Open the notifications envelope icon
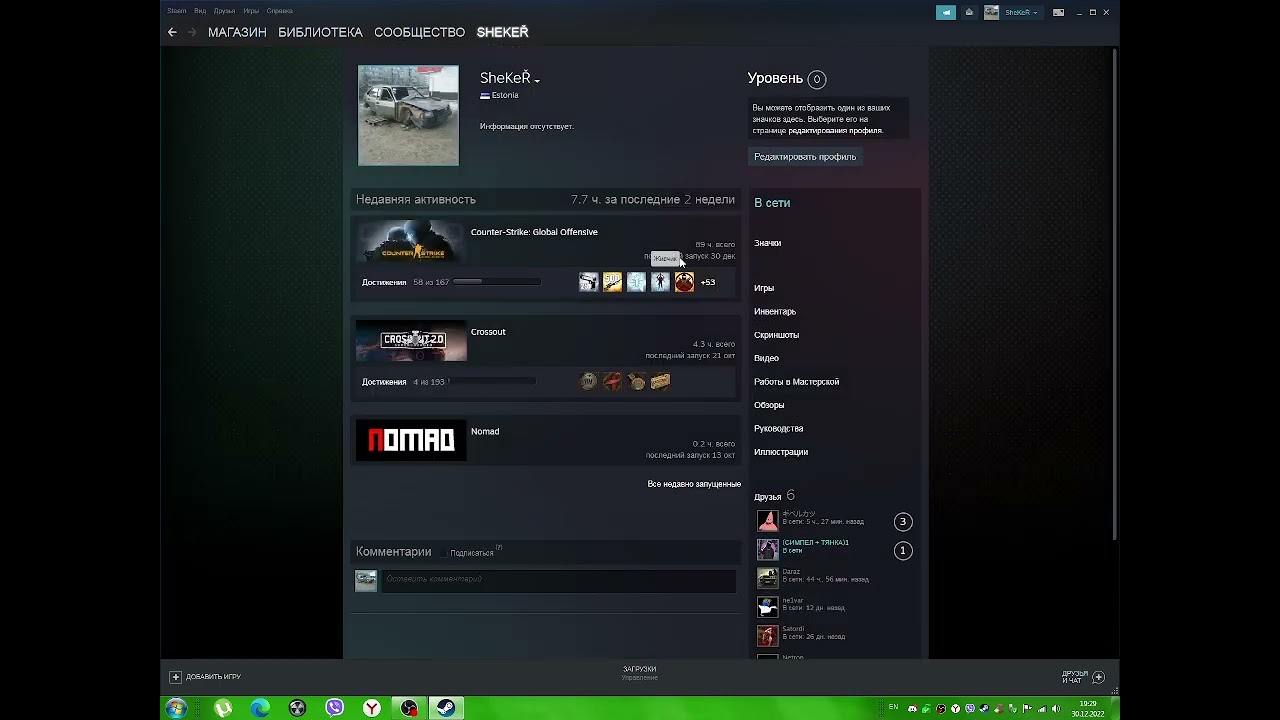Image resolution: width=1280 pixels, height=720 pixels. 969,12
